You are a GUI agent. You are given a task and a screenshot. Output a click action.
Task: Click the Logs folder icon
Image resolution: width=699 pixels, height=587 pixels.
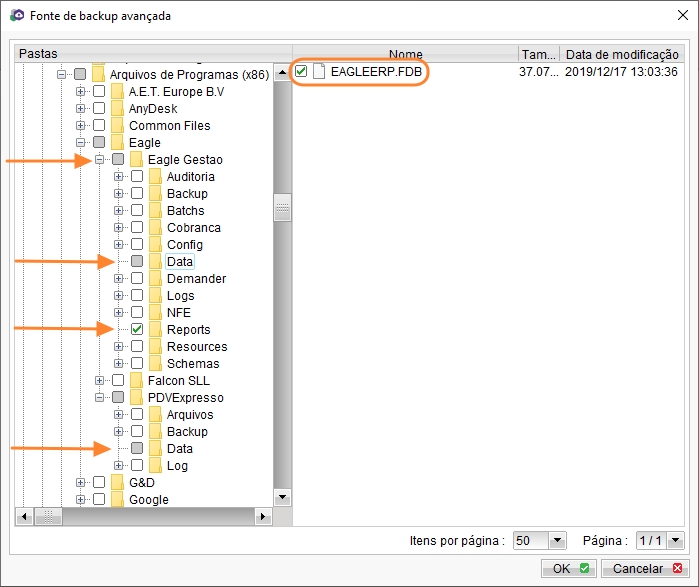155,296
